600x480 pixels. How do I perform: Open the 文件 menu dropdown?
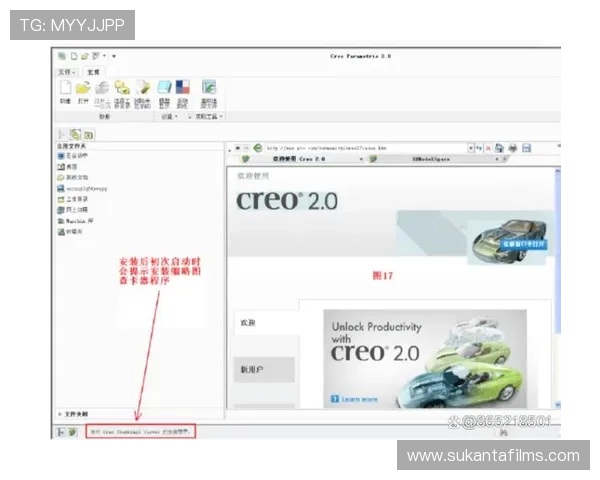pyautogui.click(x=66, y=72)
